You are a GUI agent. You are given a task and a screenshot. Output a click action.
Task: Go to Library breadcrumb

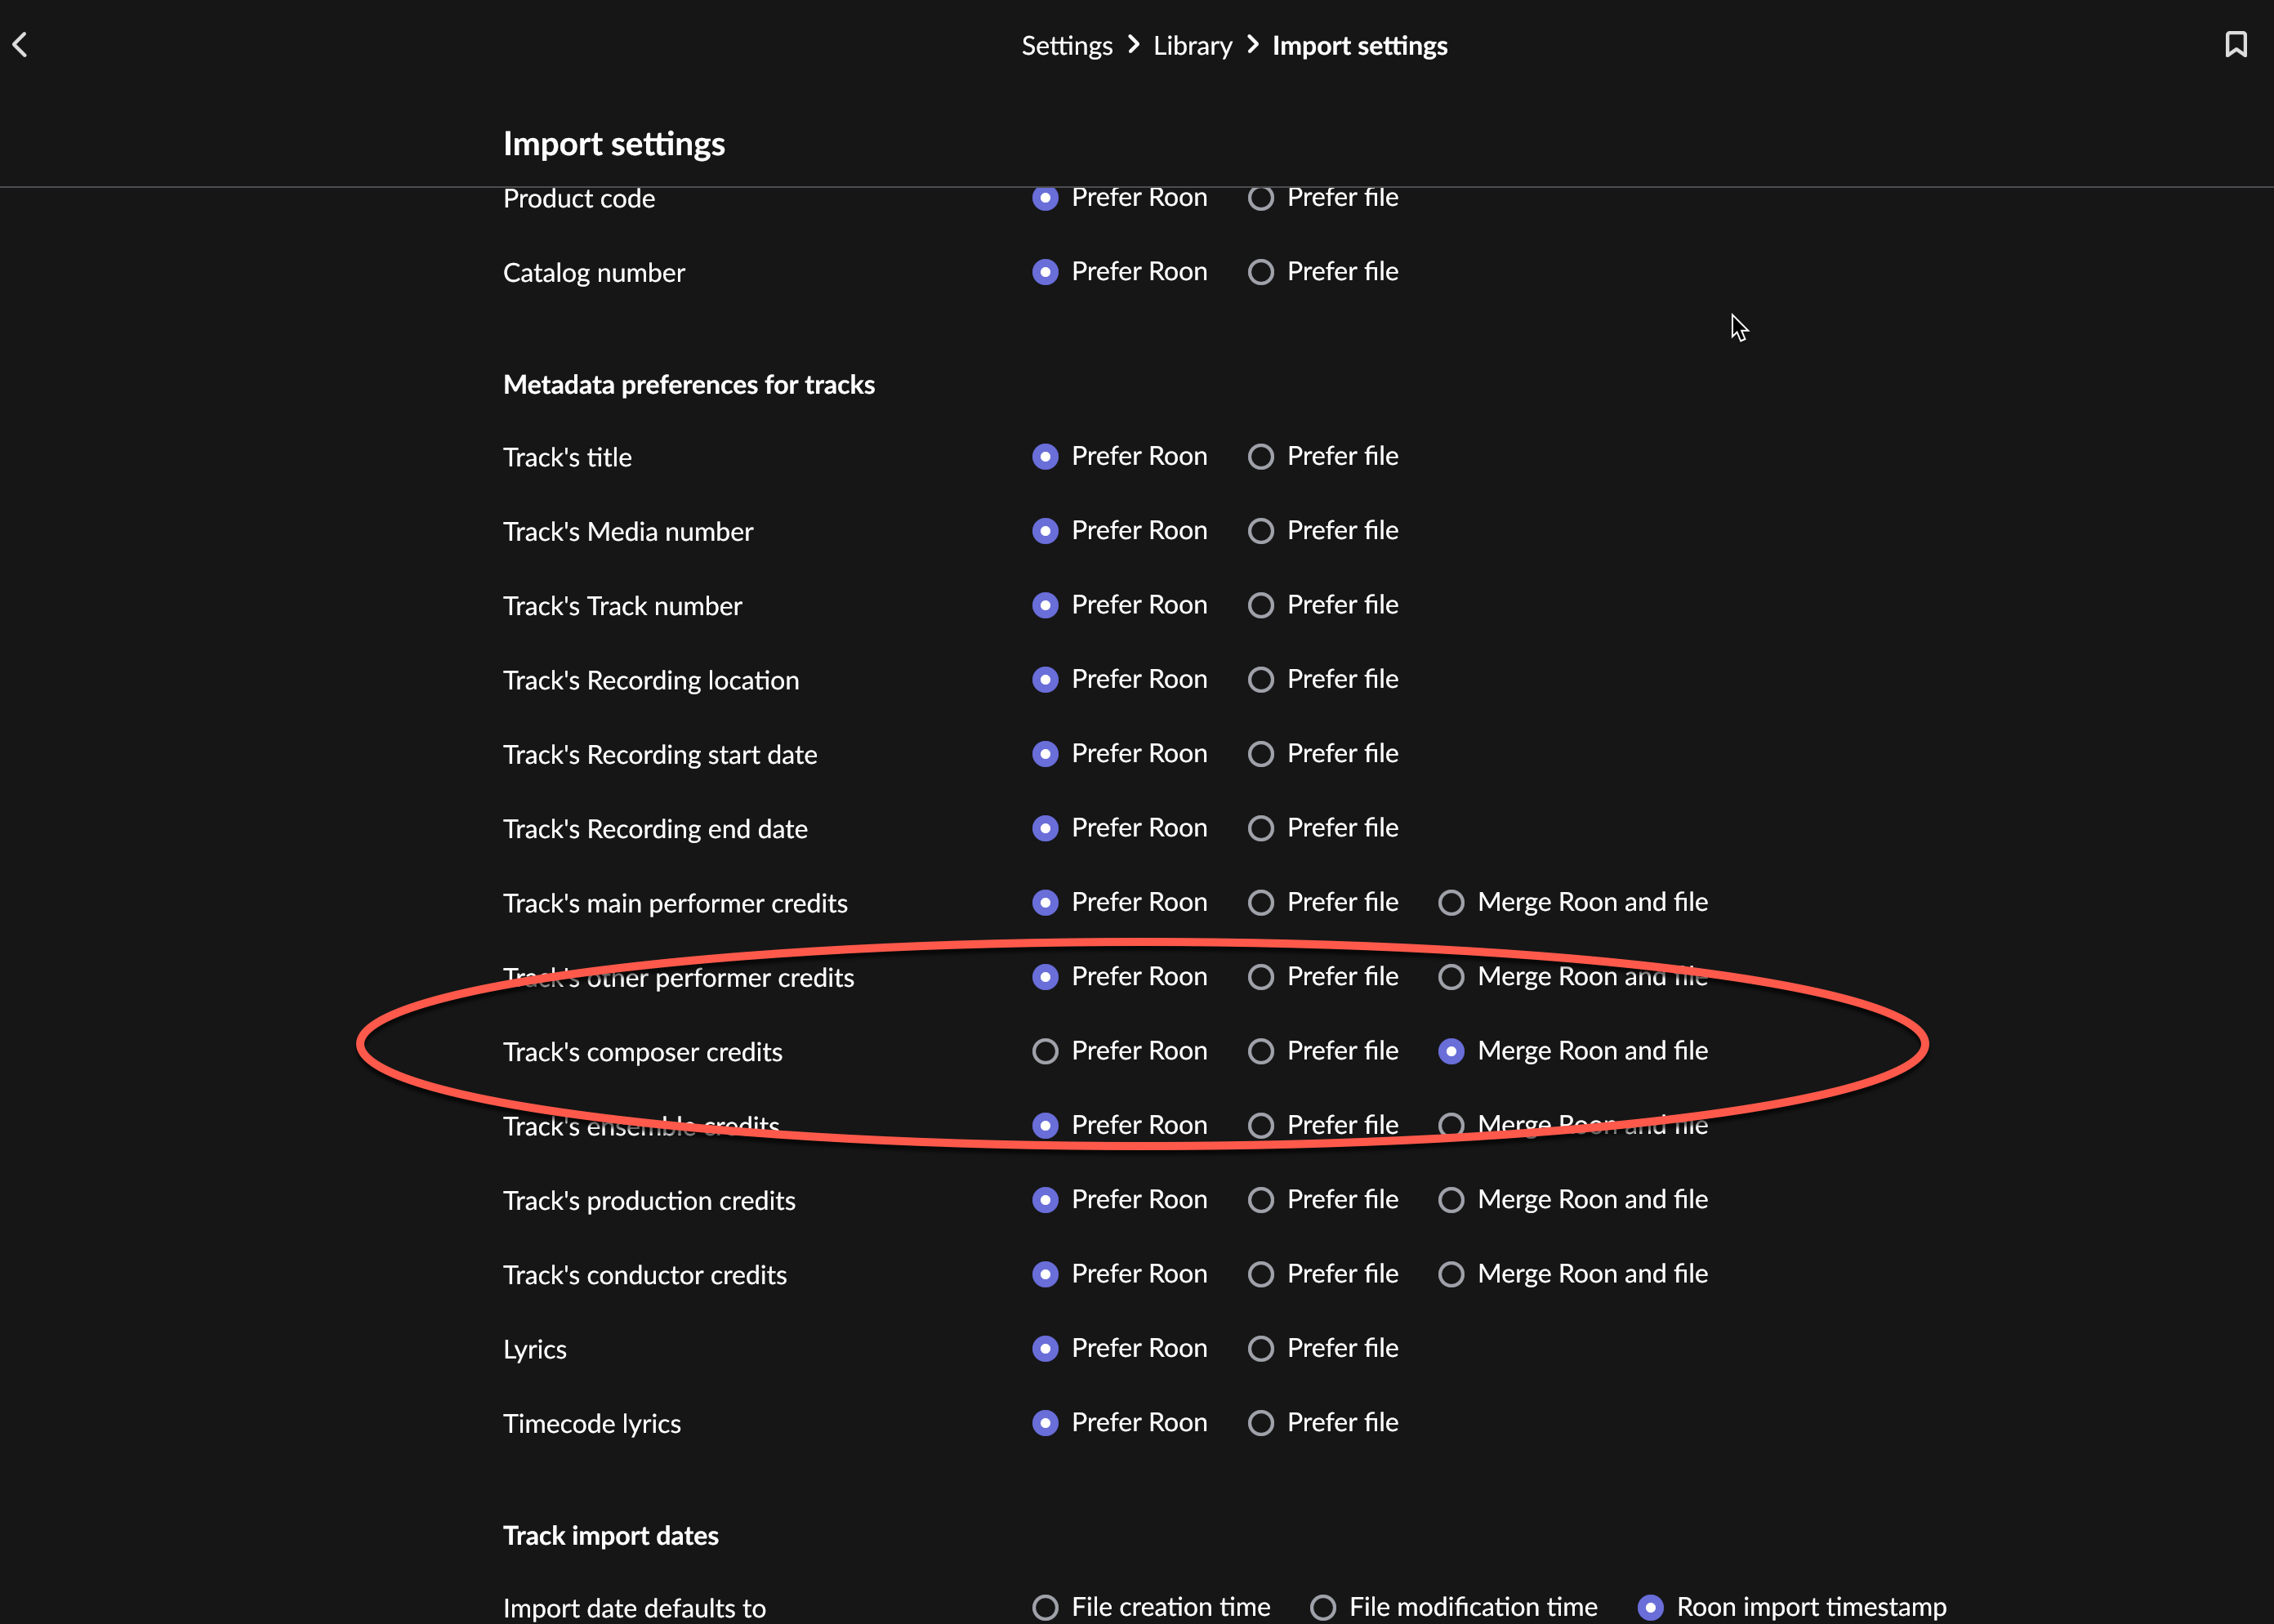1192,46
